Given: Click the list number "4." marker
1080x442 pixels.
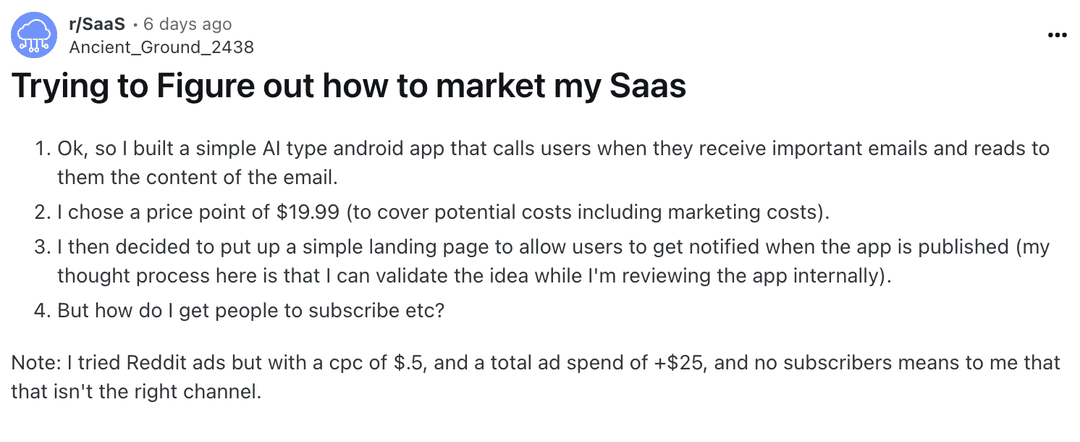Looking at the screenshot, I should point(43,310).
